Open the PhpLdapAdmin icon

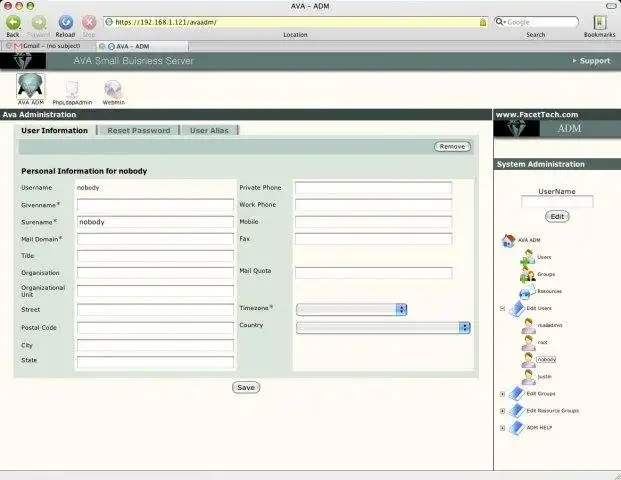(x=72, y=89)
